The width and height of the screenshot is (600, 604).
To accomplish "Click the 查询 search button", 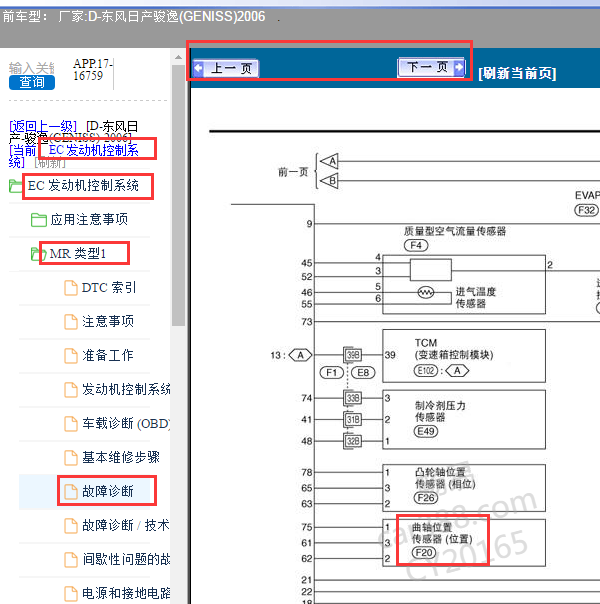I will (32, 82).
